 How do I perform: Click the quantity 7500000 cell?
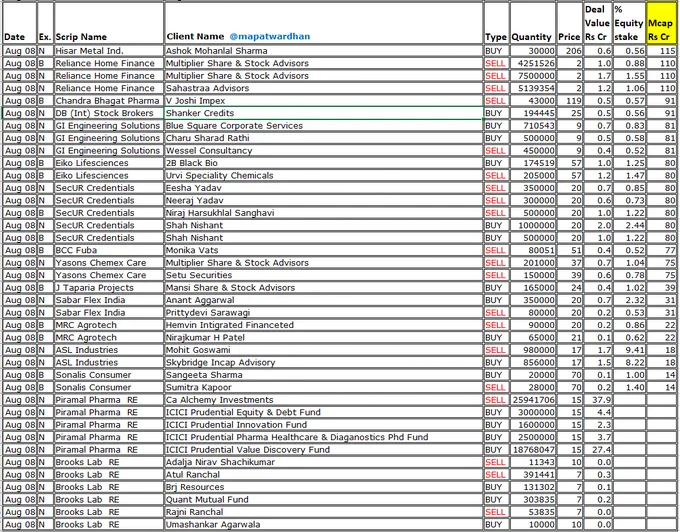[x=533, y=76]
